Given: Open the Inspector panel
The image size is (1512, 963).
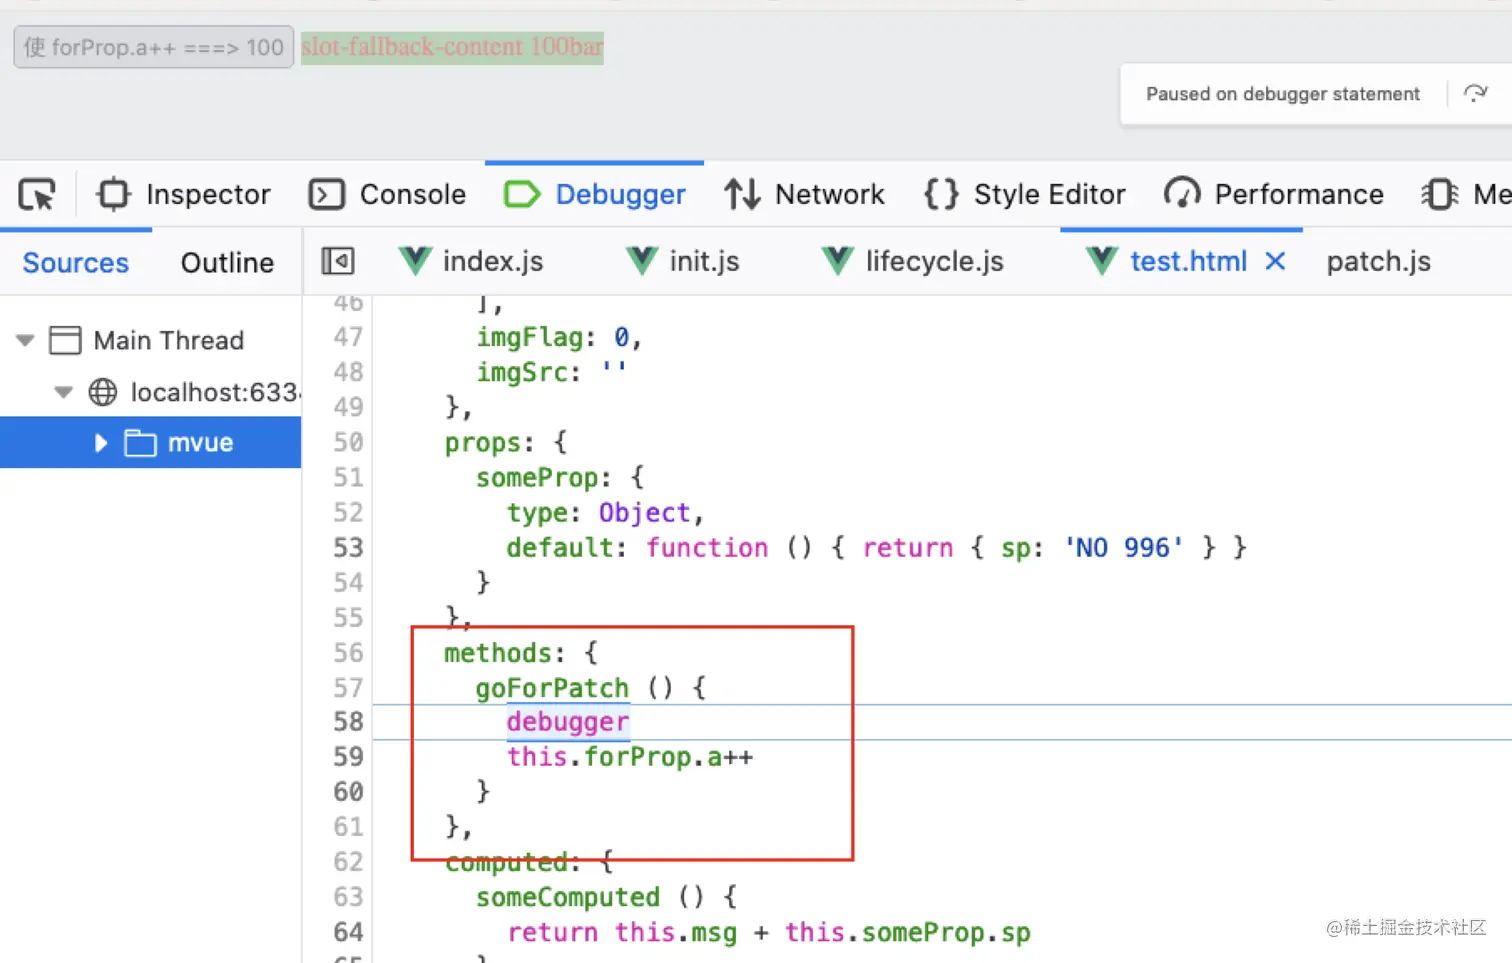Looking at the screenshot, I should [183, 194].
